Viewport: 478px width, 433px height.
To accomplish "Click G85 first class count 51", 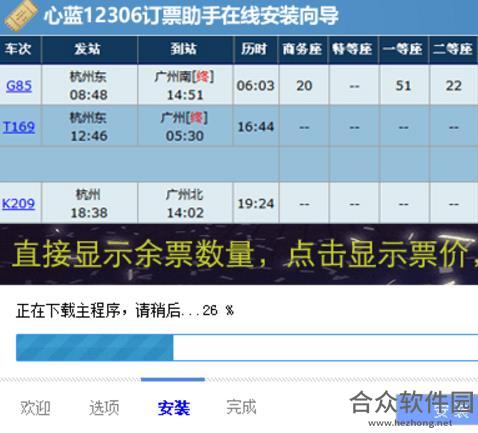I will pyautogui.click(x=403, y=86).
